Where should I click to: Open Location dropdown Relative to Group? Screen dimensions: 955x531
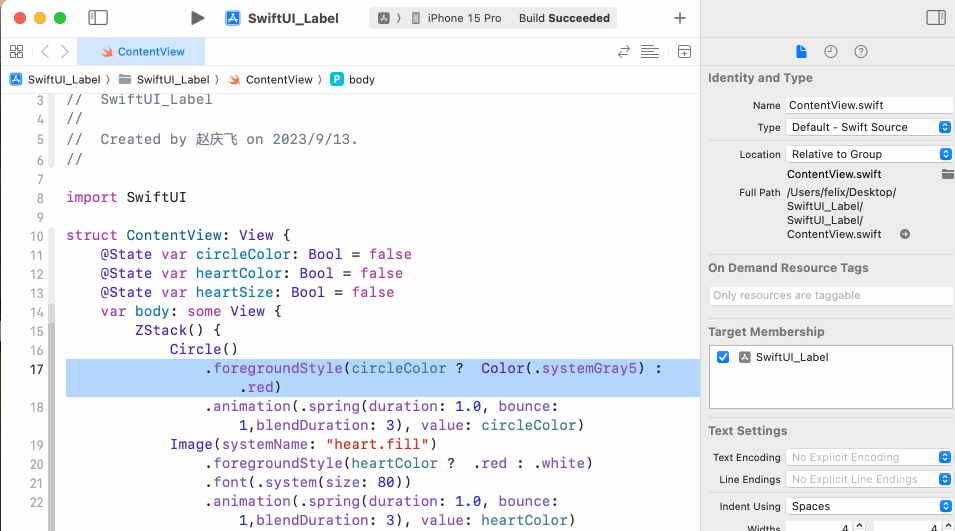869,154
